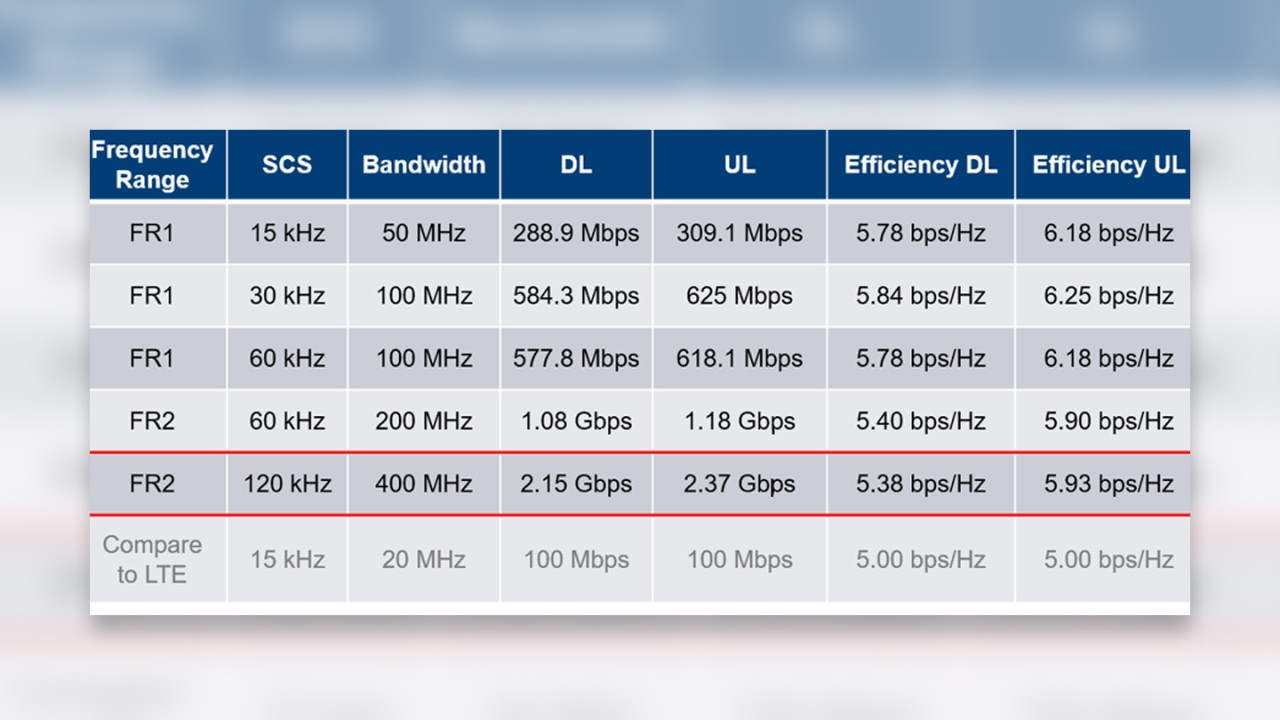Select the DL column header
Screen dimensions: 1280x720
(x=576, y=165)
